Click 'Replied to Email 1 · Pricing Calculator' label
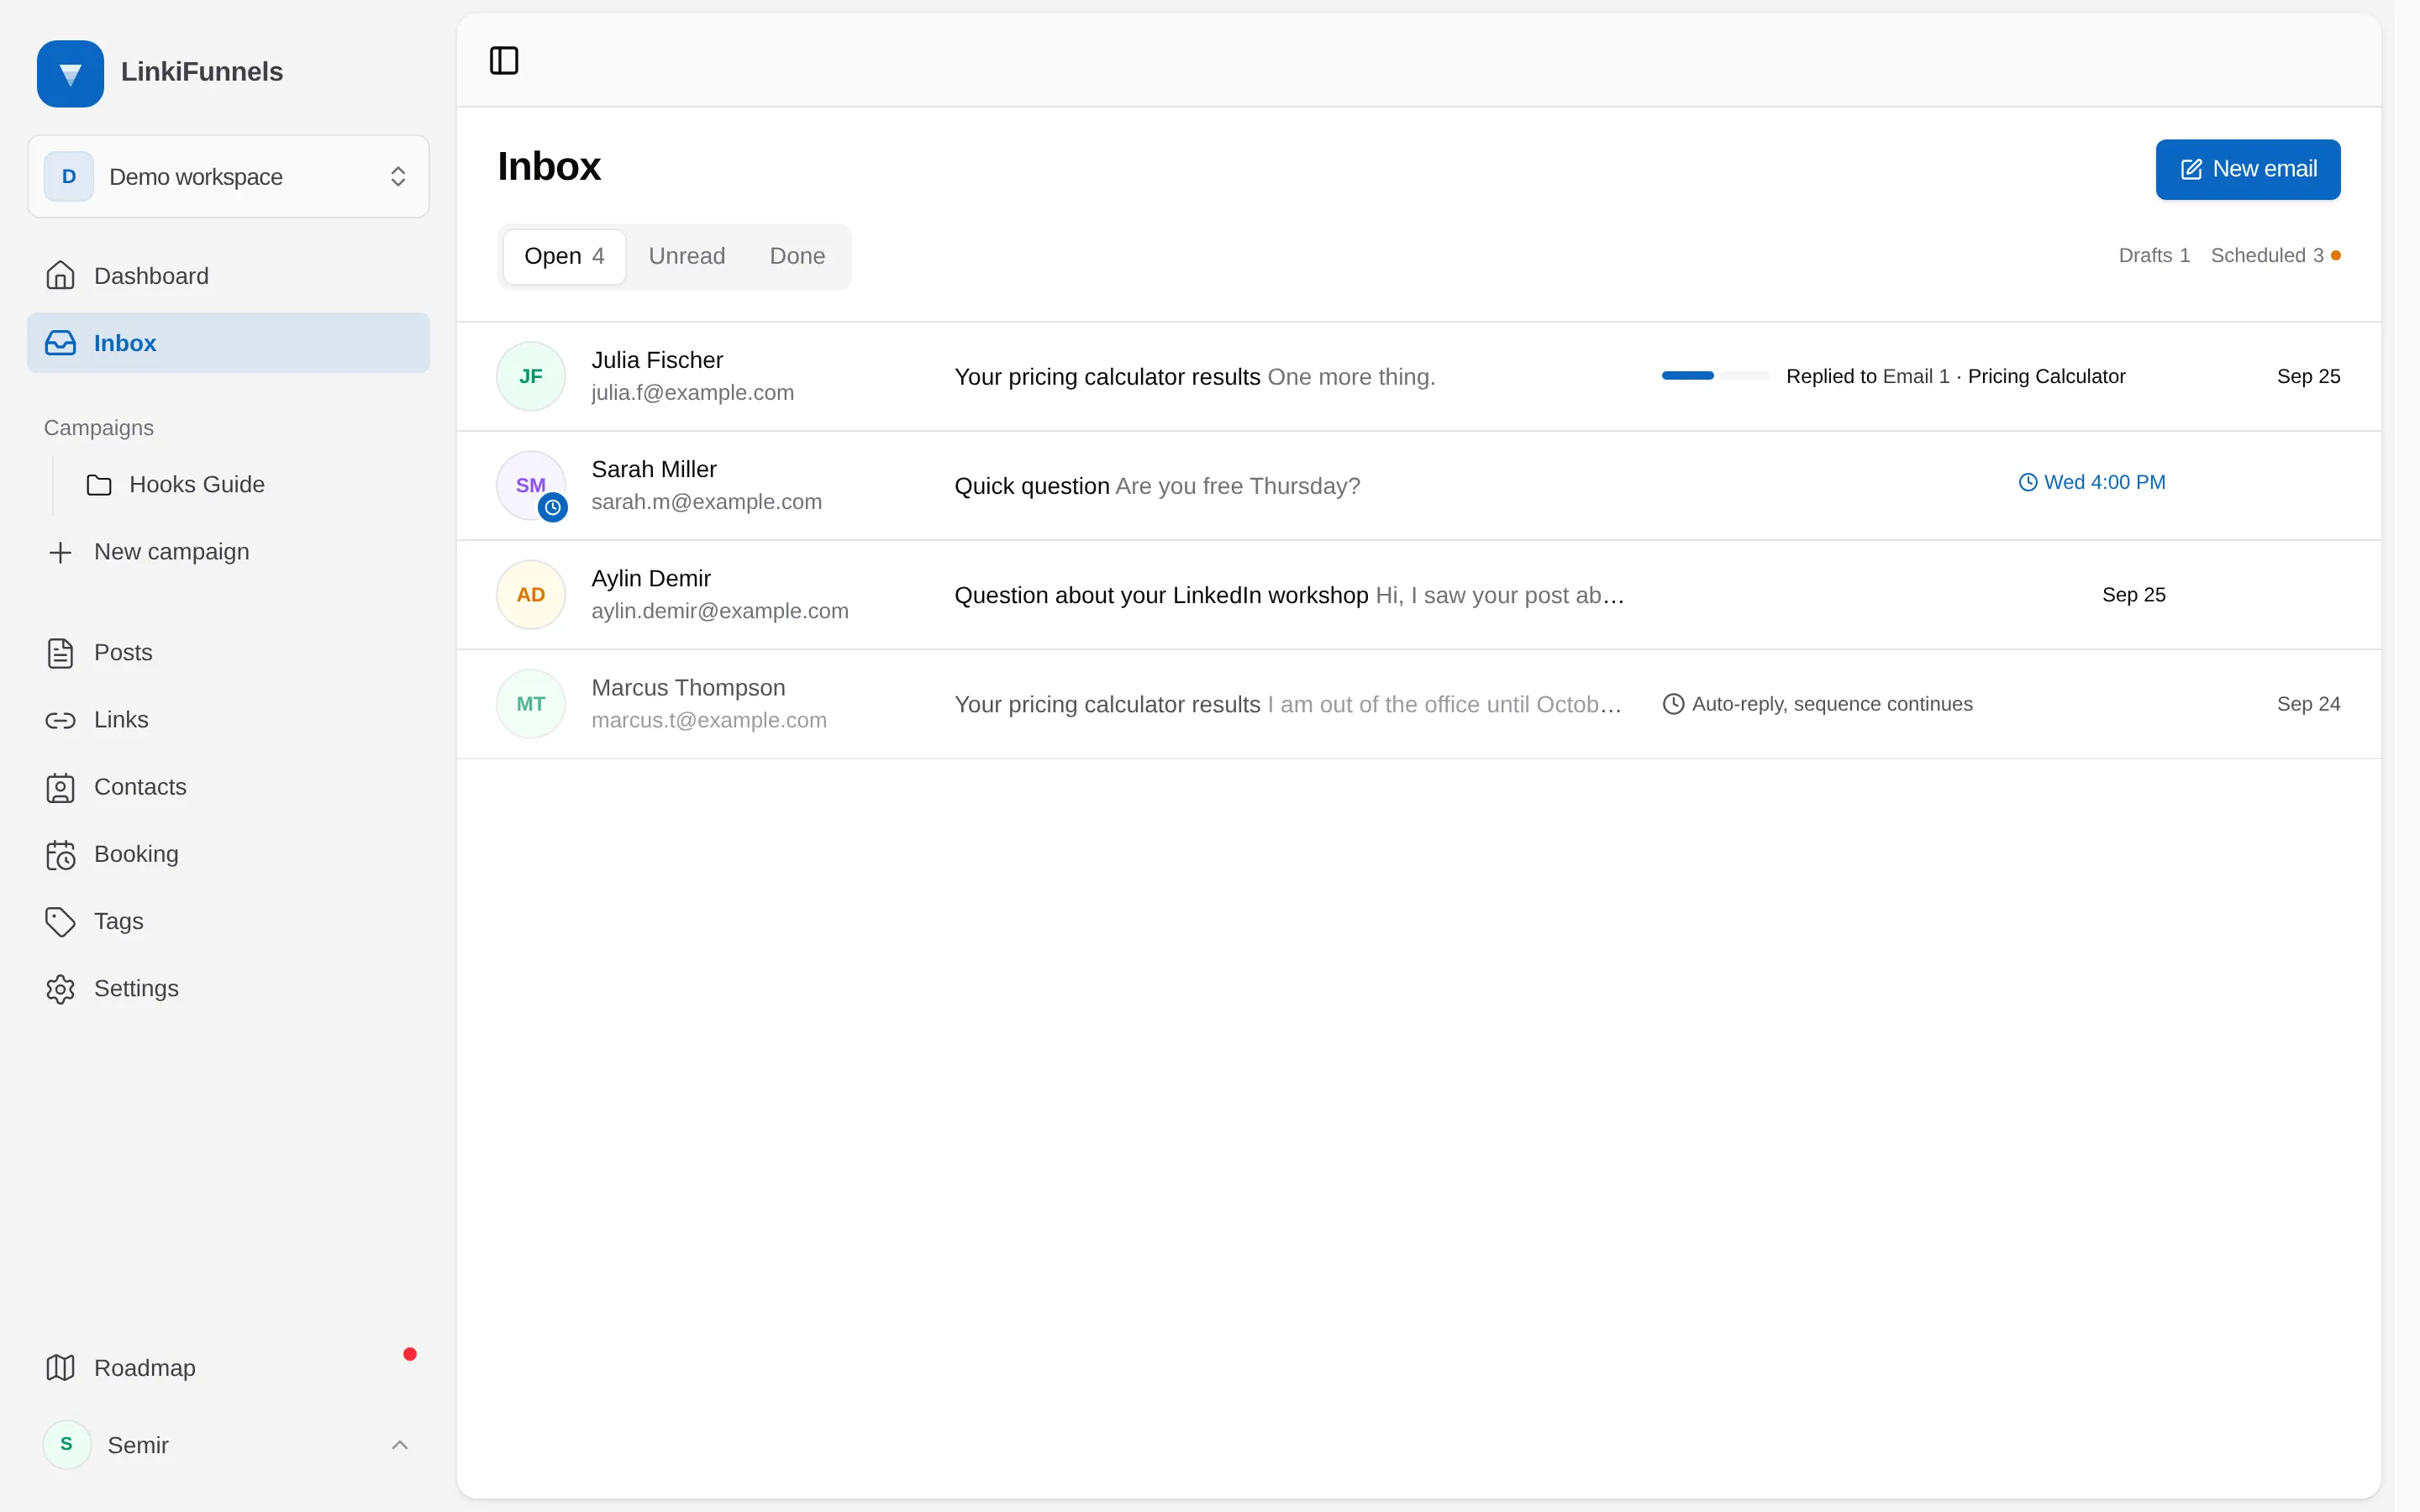This screenshot has width=2420, height=1512. (1955, 377)
